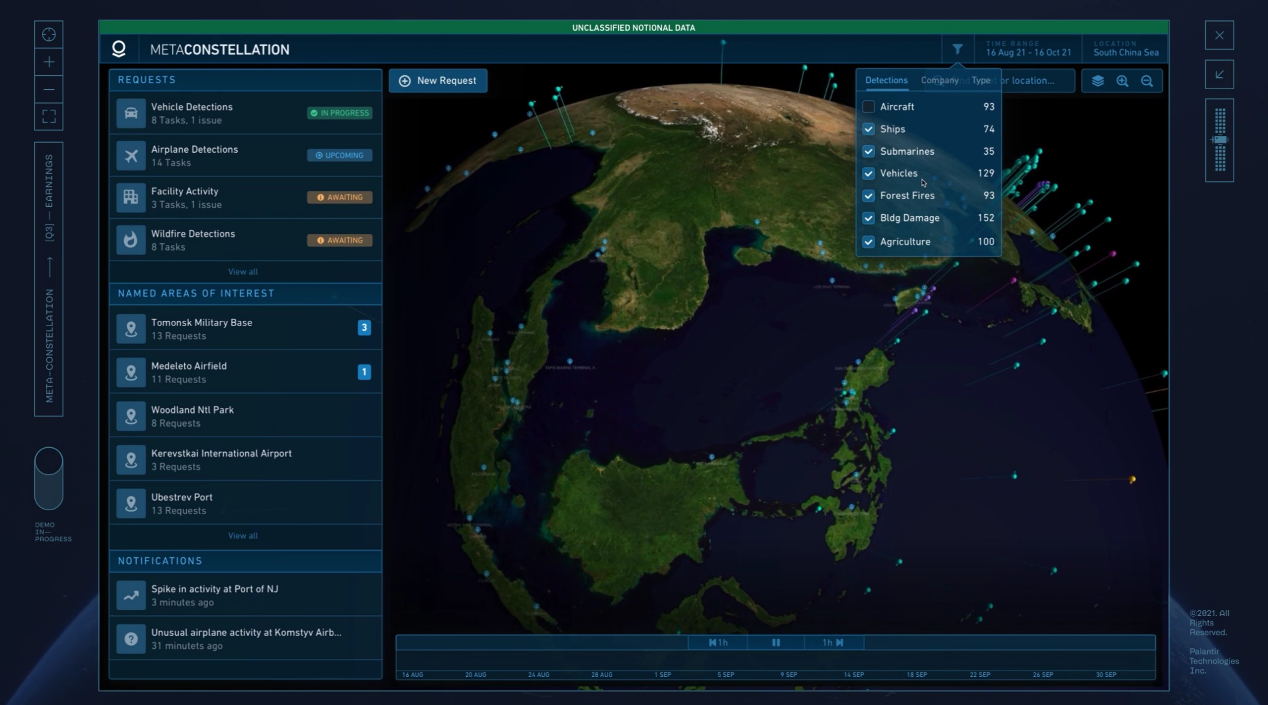Image resolution: width=1268 pixels, height=705 pixels.
Task: Uncheck the Ships detection checkbox
Action: 868,129
